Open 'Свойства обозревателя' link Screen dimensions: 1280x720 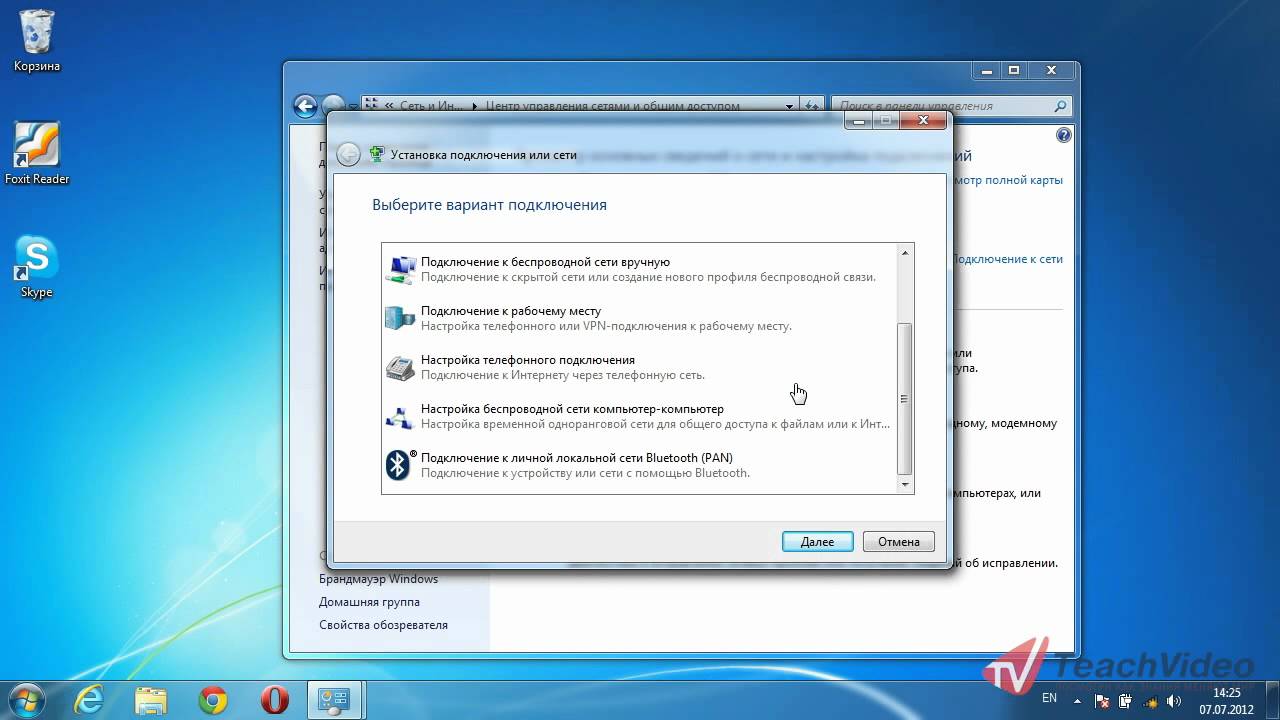click(x=383, y=625)
